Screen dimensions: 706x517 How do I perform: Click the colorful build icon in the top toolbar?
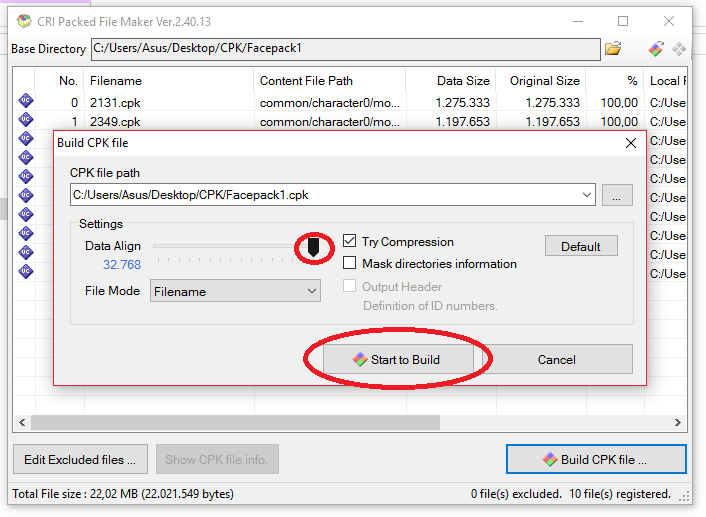(656, 49)
